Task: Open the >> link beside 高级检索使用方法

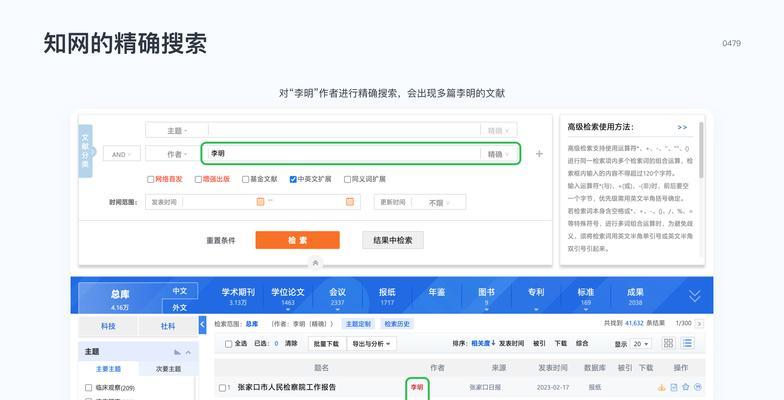Action: 682,128
